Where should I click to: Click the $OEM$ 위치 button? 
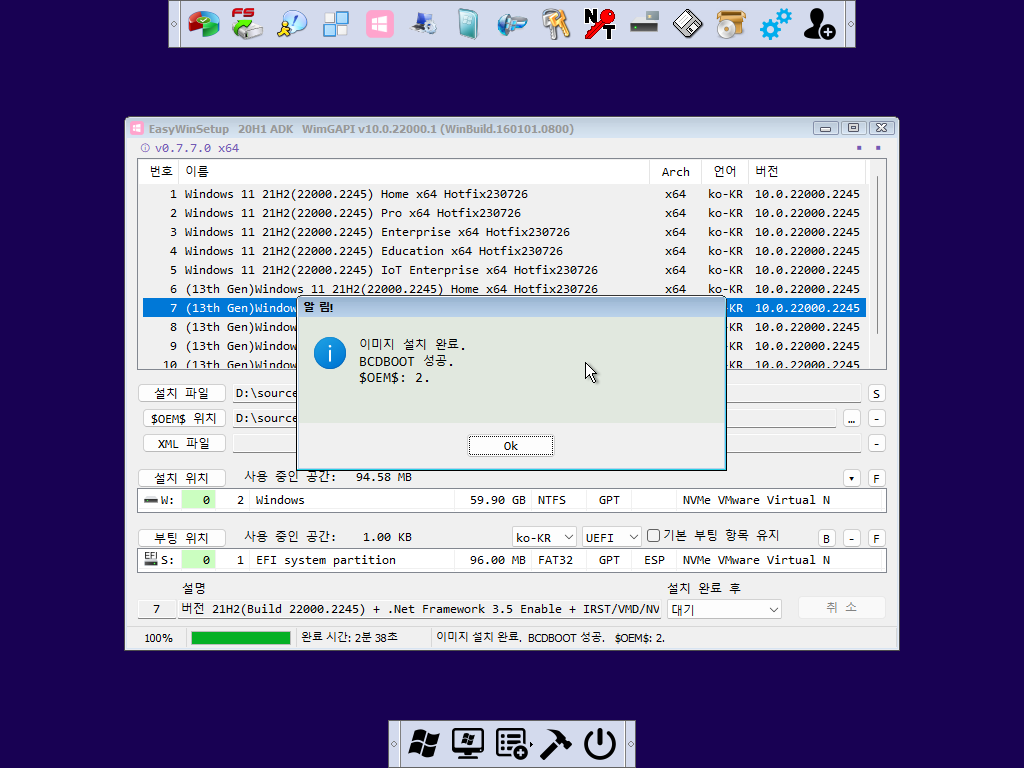[184, 418]
